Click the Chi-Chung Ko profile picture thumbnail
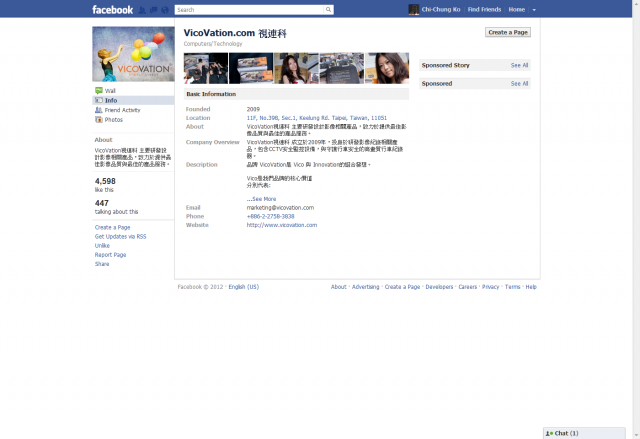 pyautogui.click(x=413, y=10)
